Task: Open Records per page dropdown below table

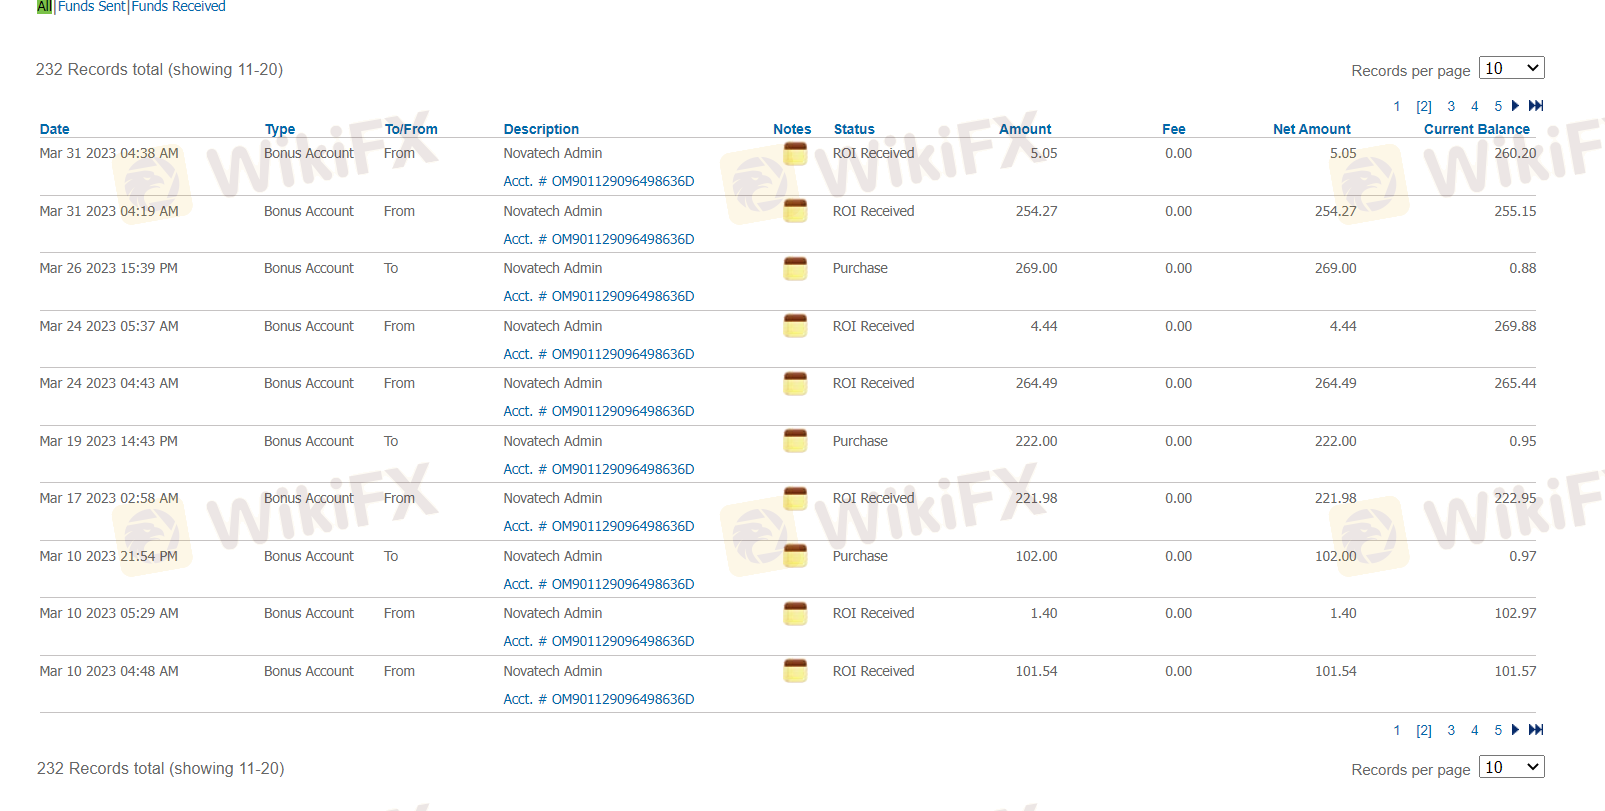Action: point(1512,767)
